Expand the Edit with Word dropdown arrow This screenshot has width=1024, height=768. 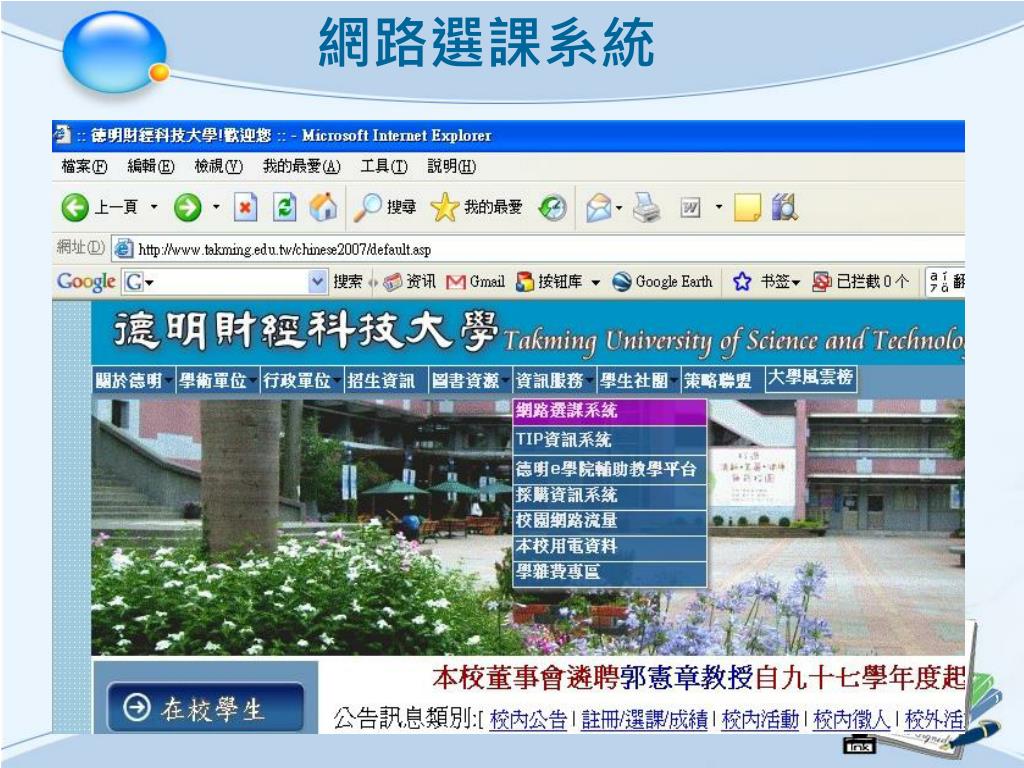pos(719,208)
